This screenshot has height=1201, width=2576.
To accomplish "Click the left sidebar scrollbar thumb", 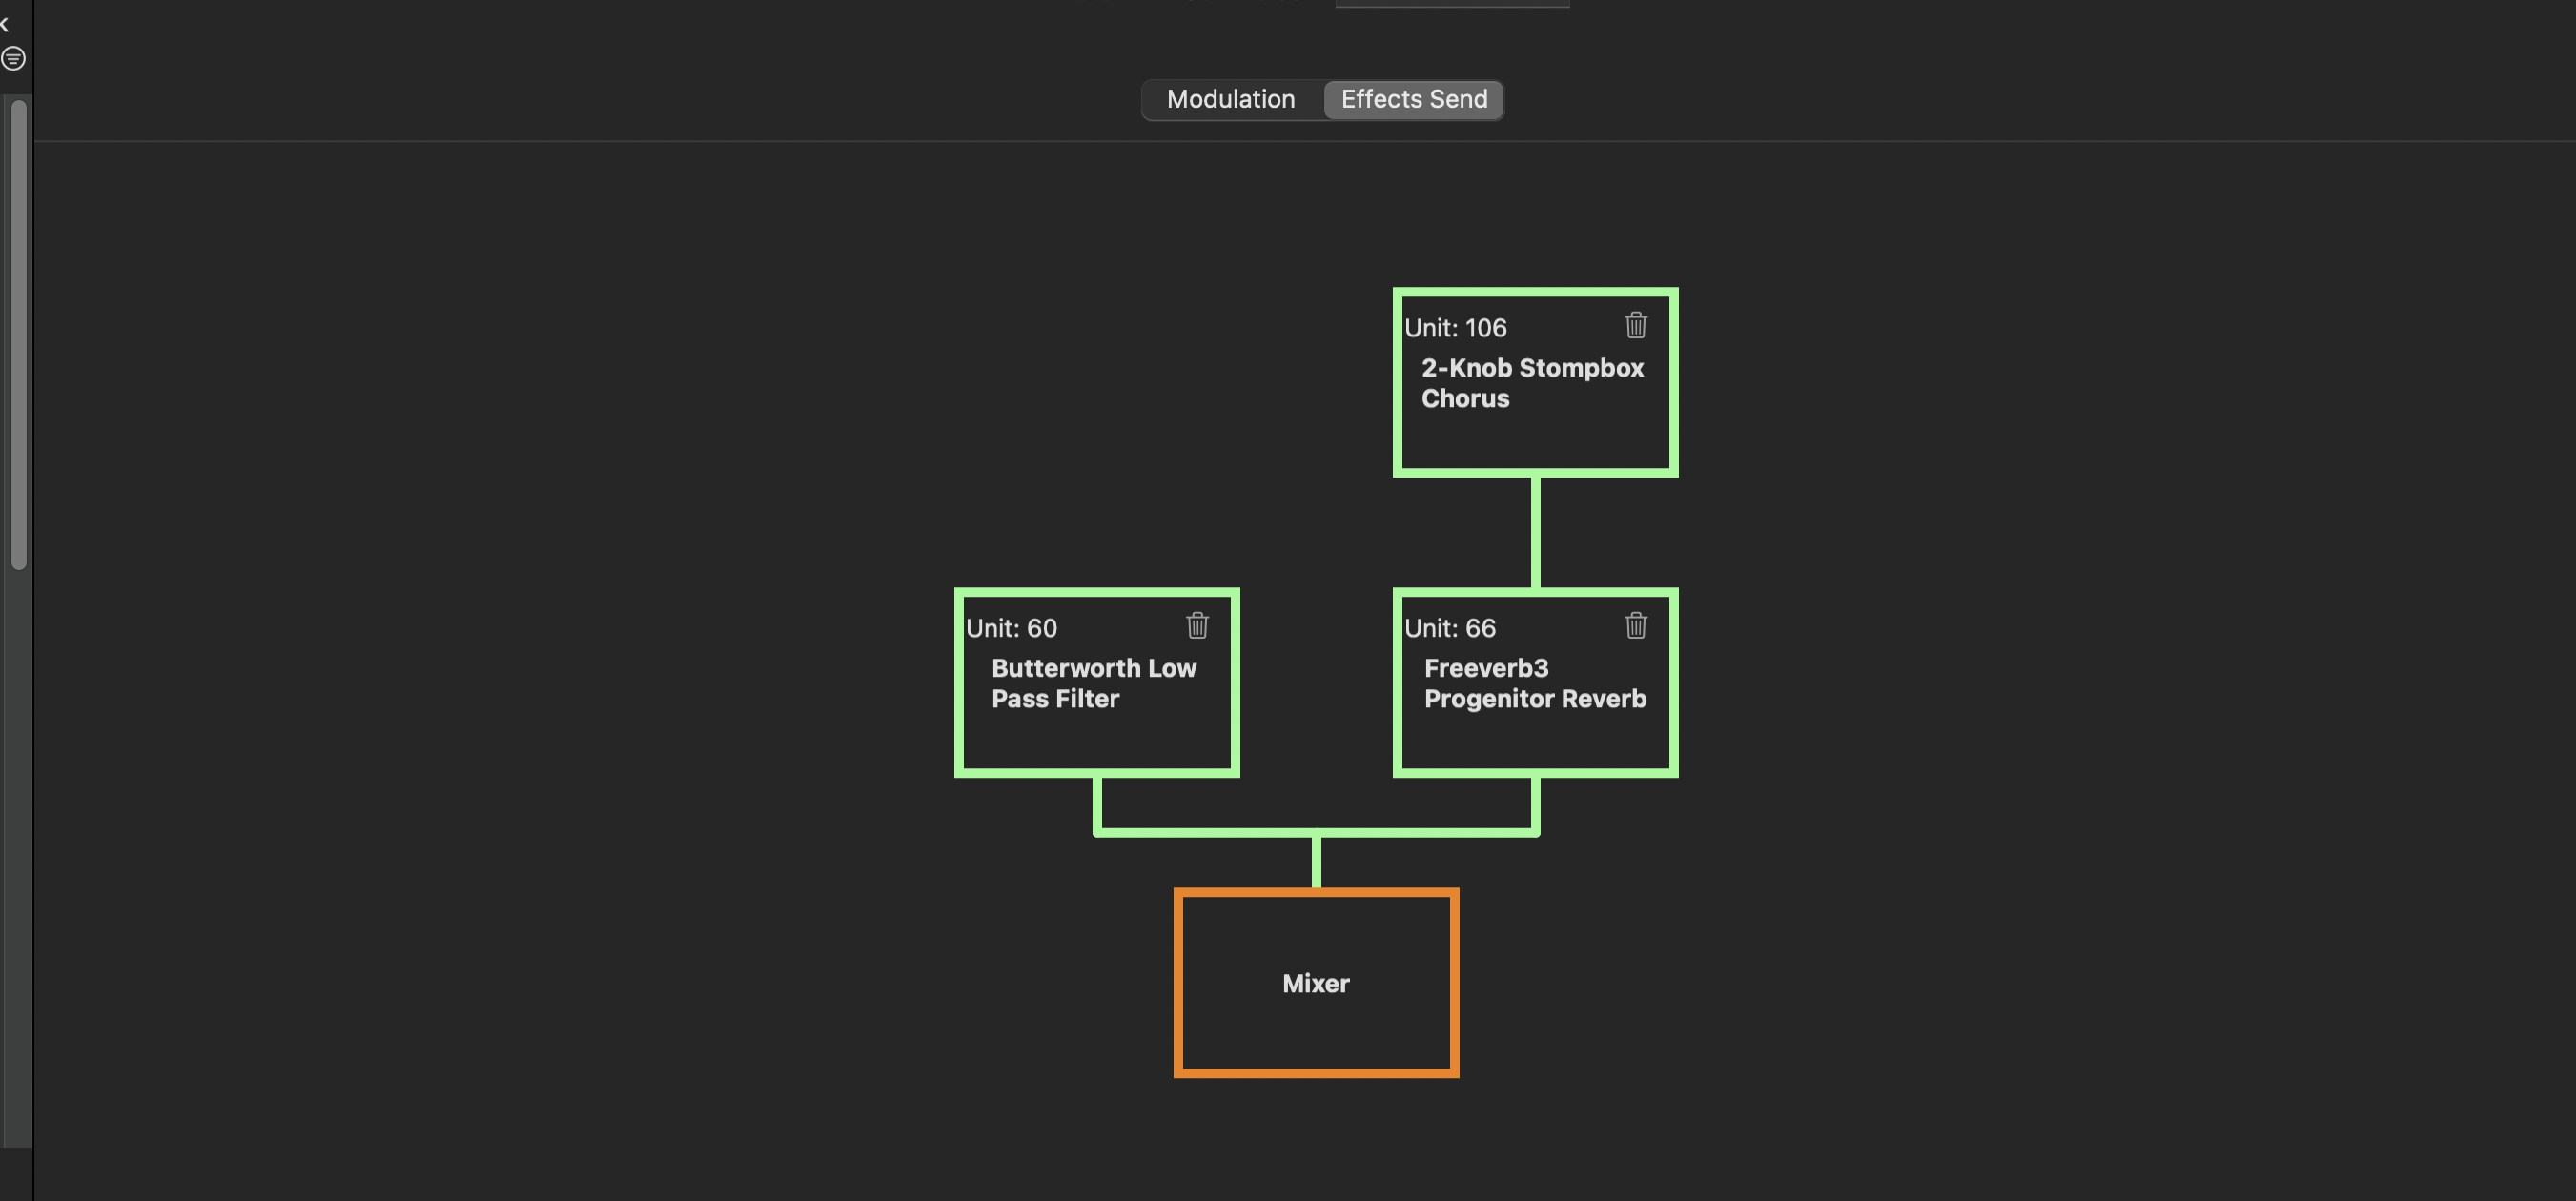I will [x=19, y=335].
